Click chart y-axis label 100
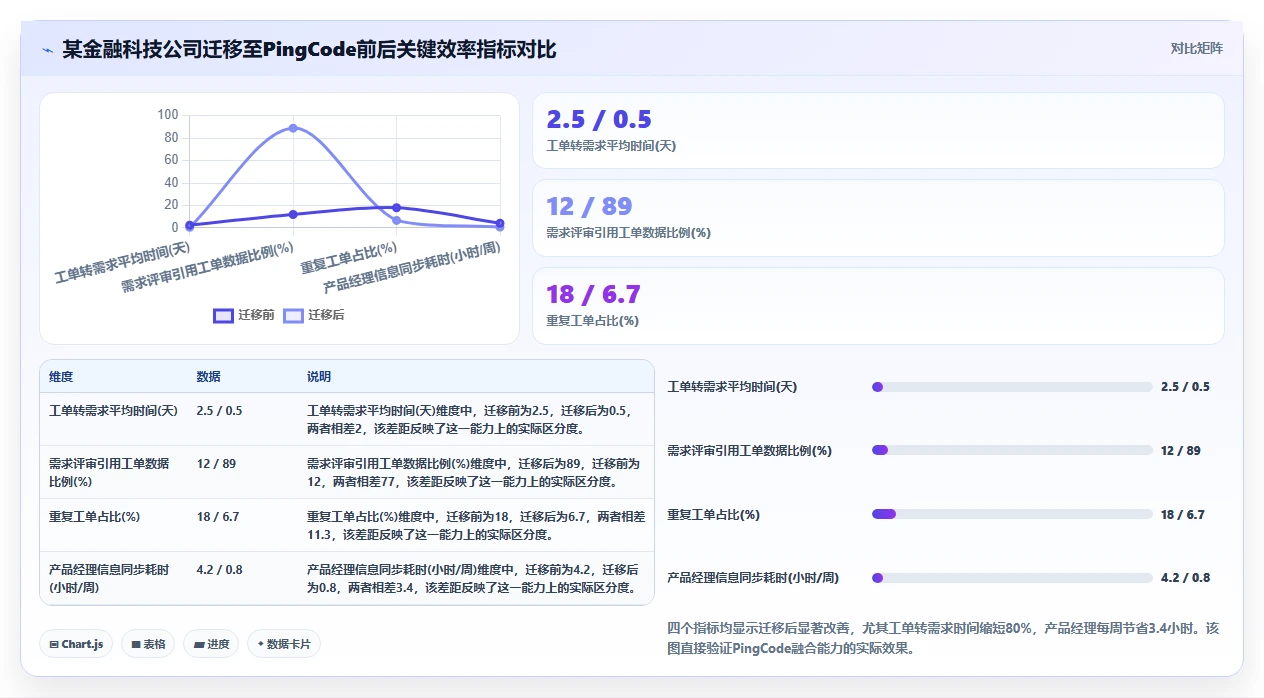 pyautogui.click(x=168, y=115)
